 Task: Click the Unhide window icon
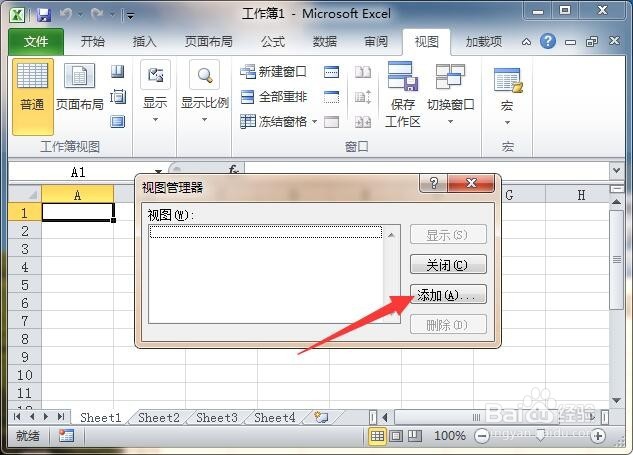tap(331, 122)
